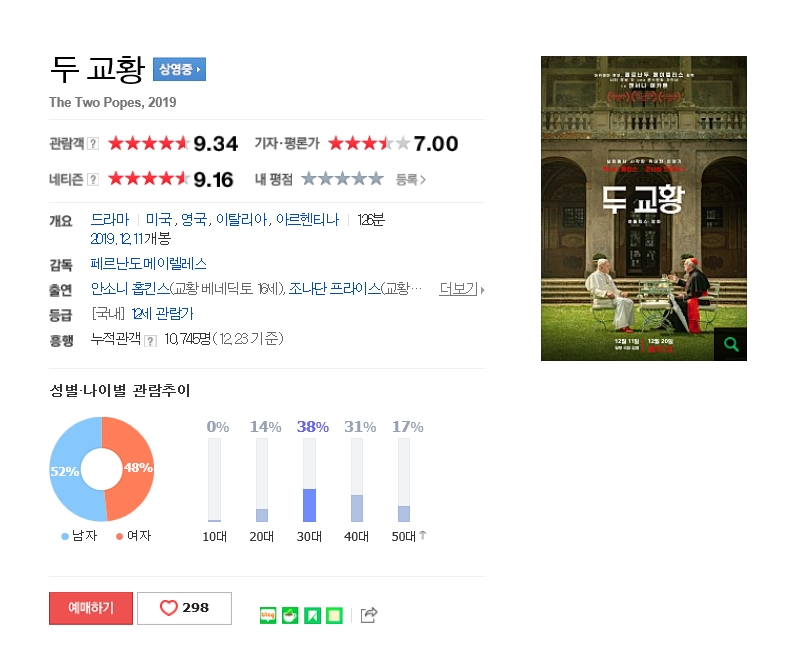Open 등록 to register my rating

pyautogui.click(x=411, y=179)
